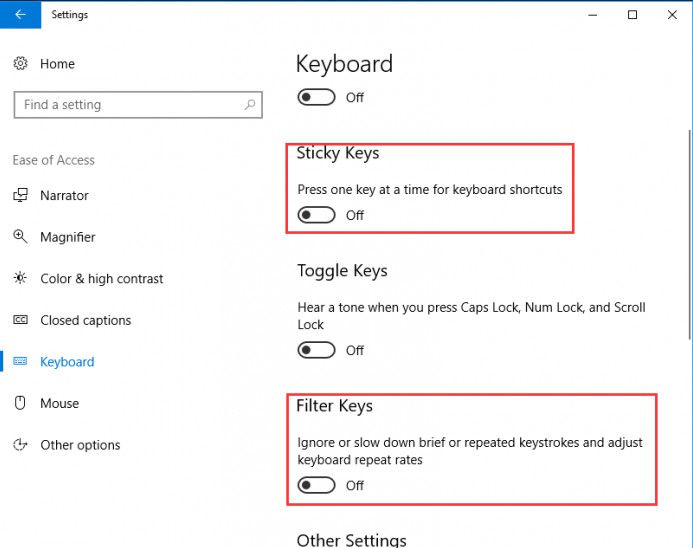Click the back arrow in the title bar
This screenshot has height=548, width=693.
20,15
